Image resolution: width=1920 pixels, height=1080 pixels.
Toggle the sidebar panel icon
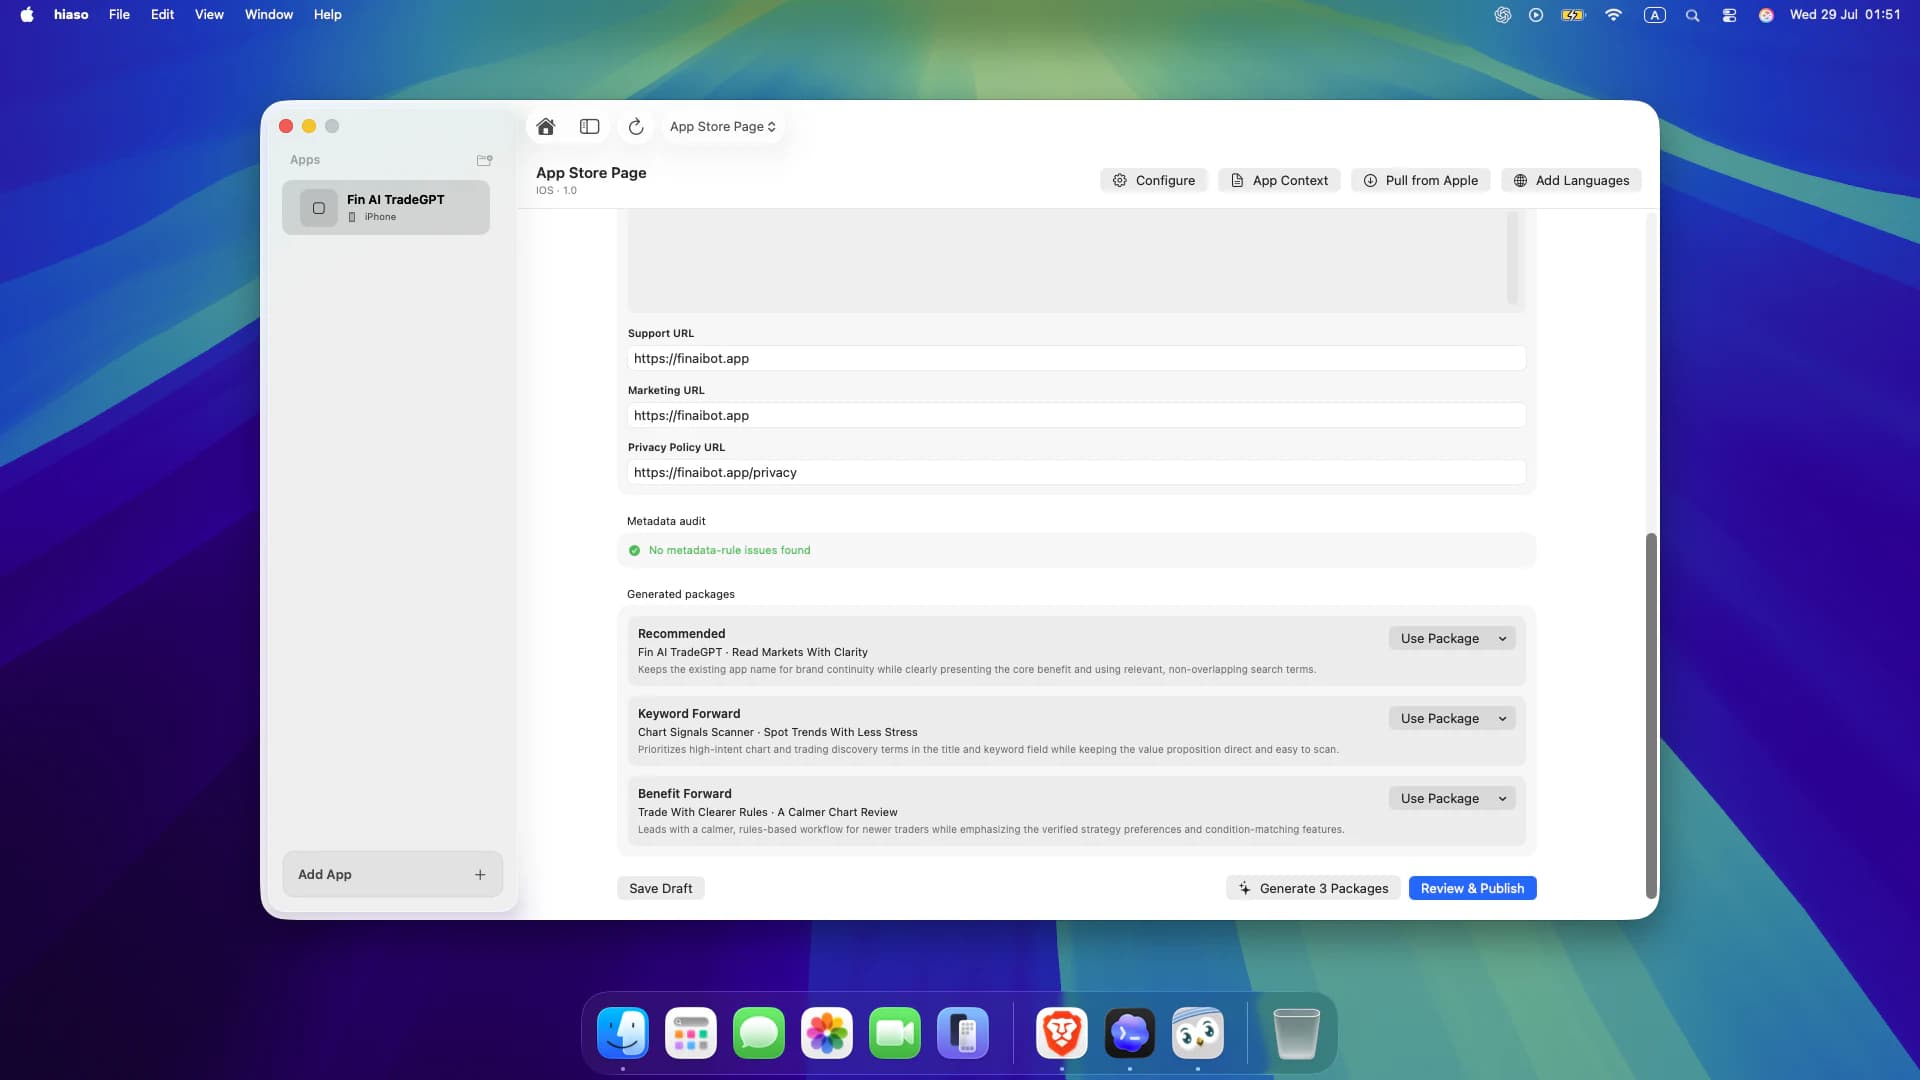(x=590, y=127)
